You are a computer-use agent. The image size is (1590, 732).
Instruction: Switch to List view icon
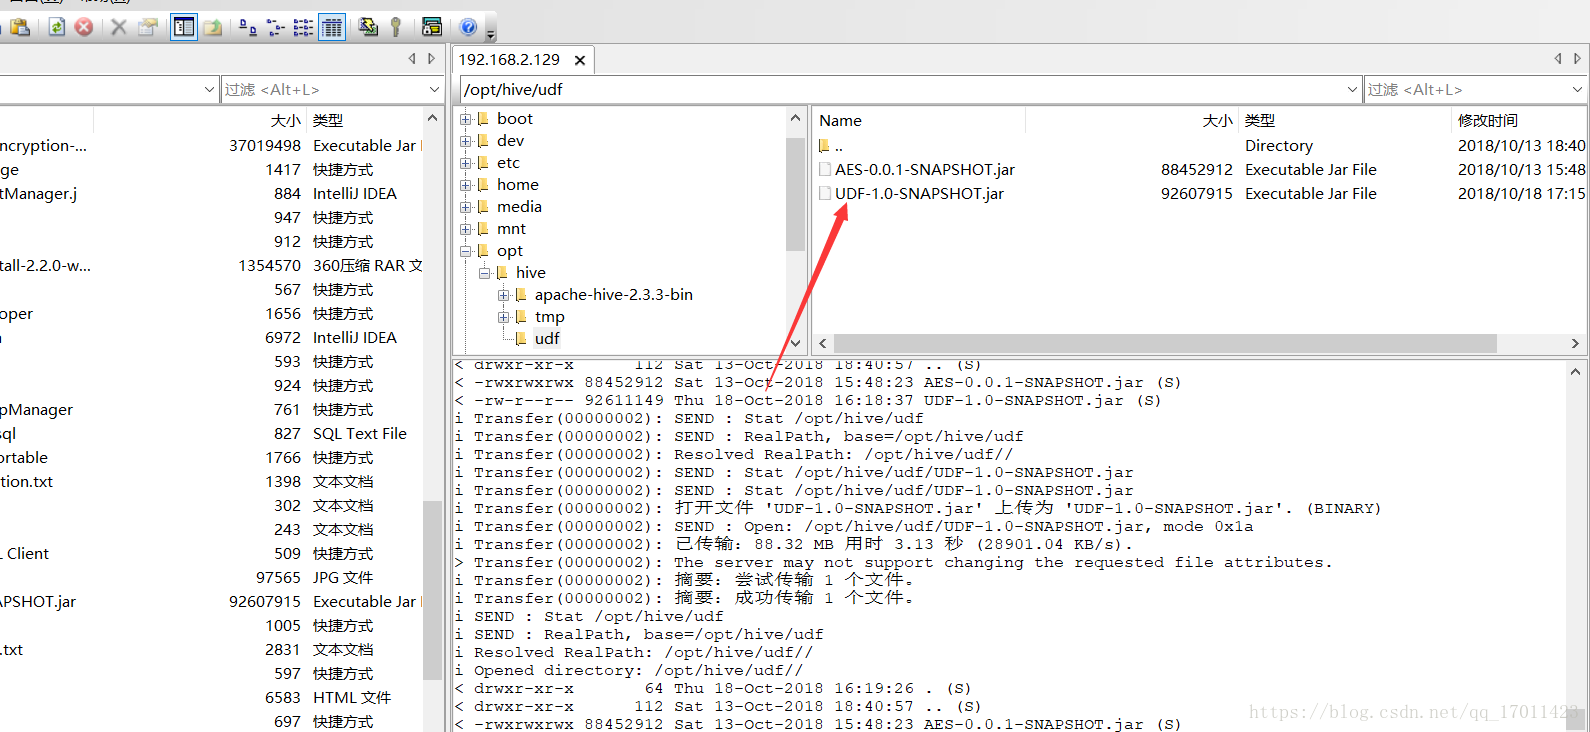(304, 27)
